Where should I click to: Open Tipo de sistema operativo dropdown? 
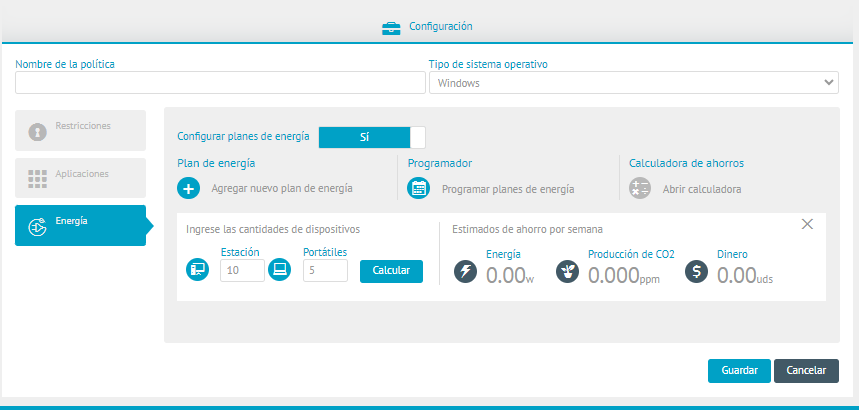tap(634, 83)
